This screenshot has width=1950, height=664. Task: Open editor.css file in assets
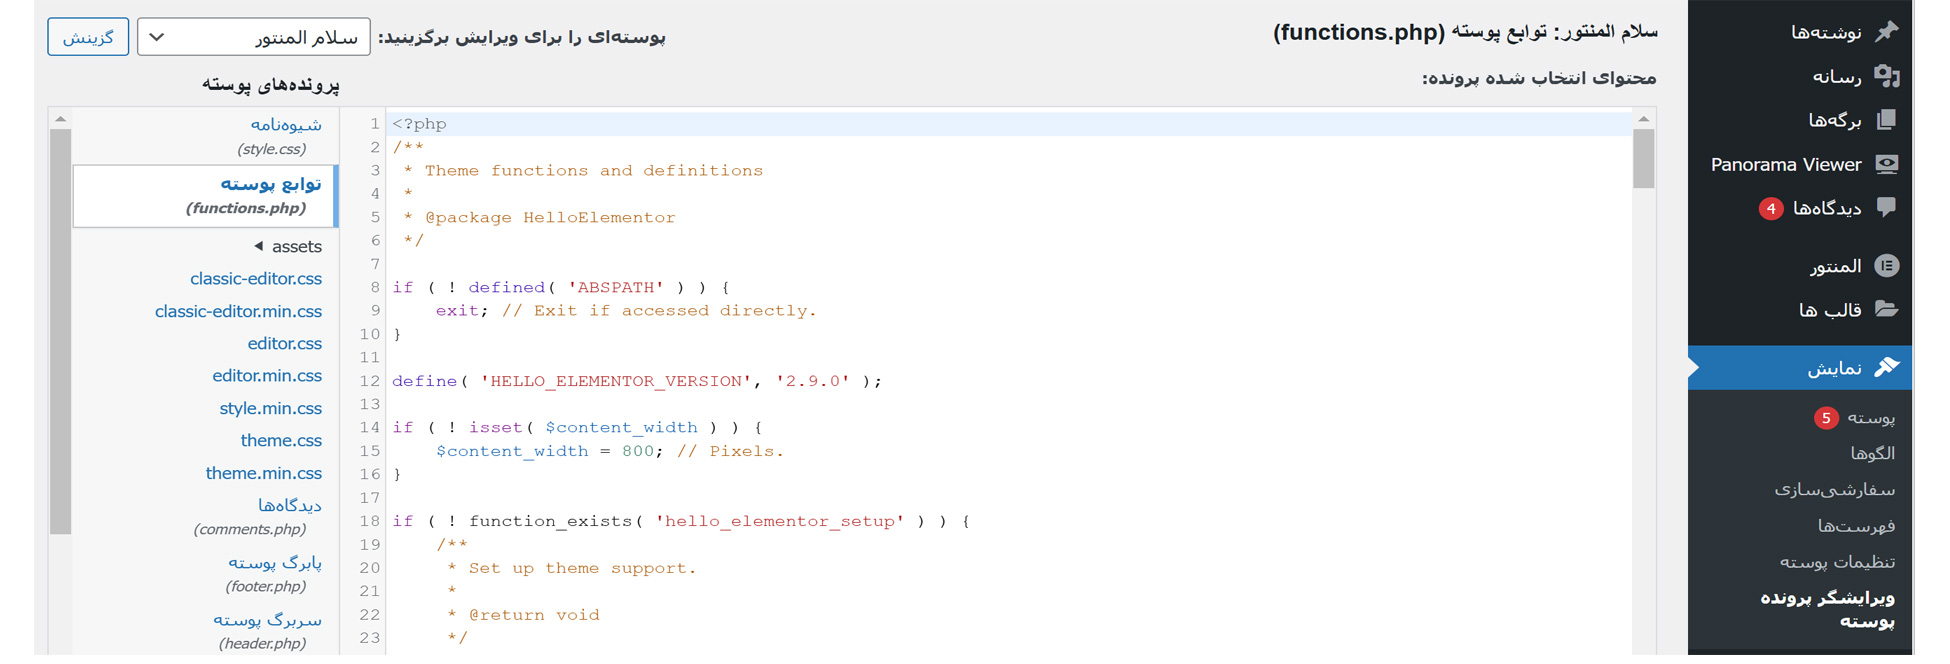pyautogui.click(x=285, y=343)
